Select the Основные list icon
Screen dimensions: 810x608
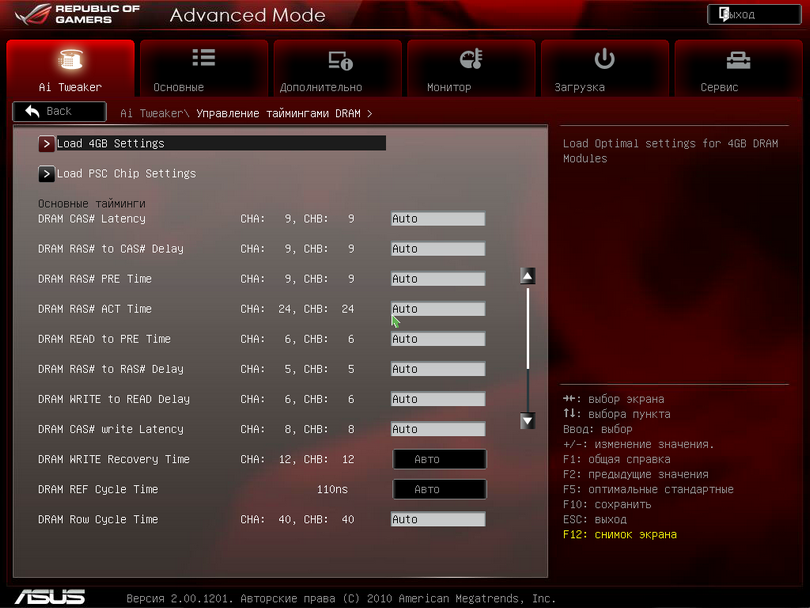[x=204, y=59]
